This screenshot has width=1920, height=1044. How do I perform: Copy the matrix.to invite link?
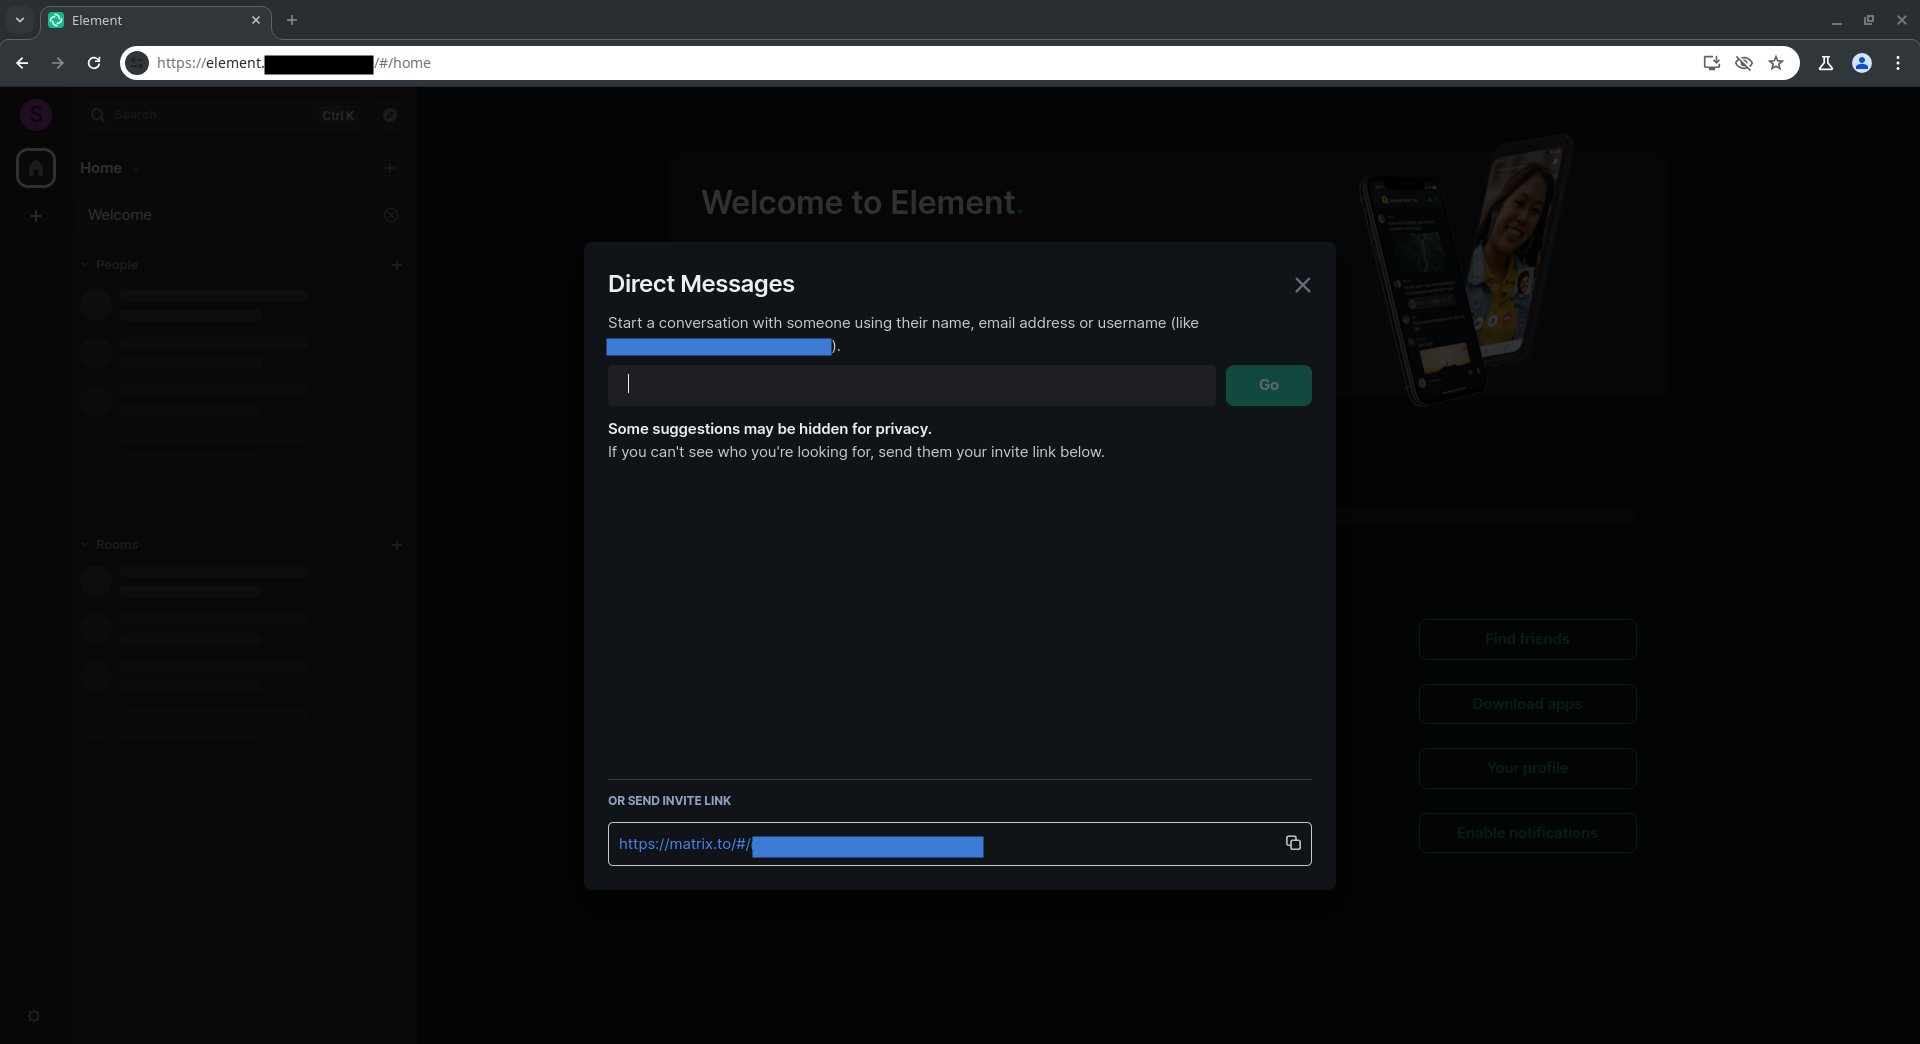coord(1293,843)
